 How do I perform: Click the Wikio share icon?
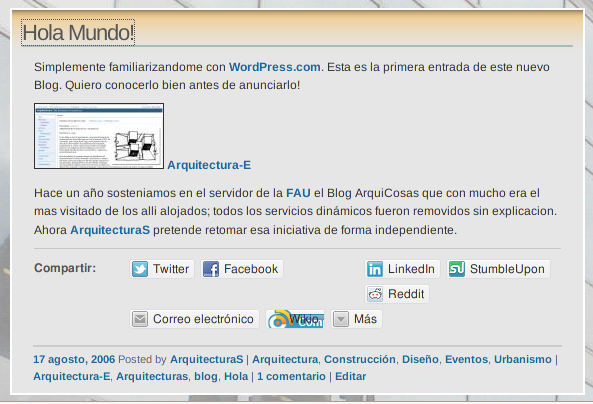pos(295,319)
